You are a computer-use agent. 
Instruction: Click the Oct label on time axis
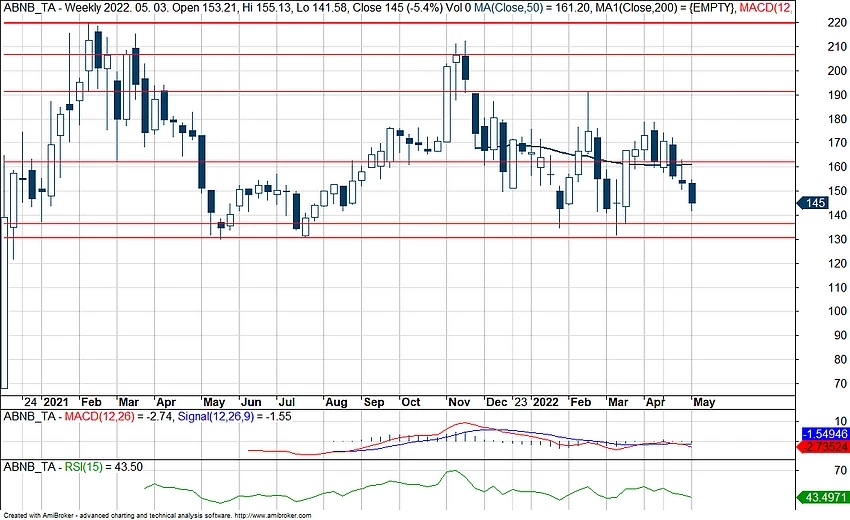[410, 402]
